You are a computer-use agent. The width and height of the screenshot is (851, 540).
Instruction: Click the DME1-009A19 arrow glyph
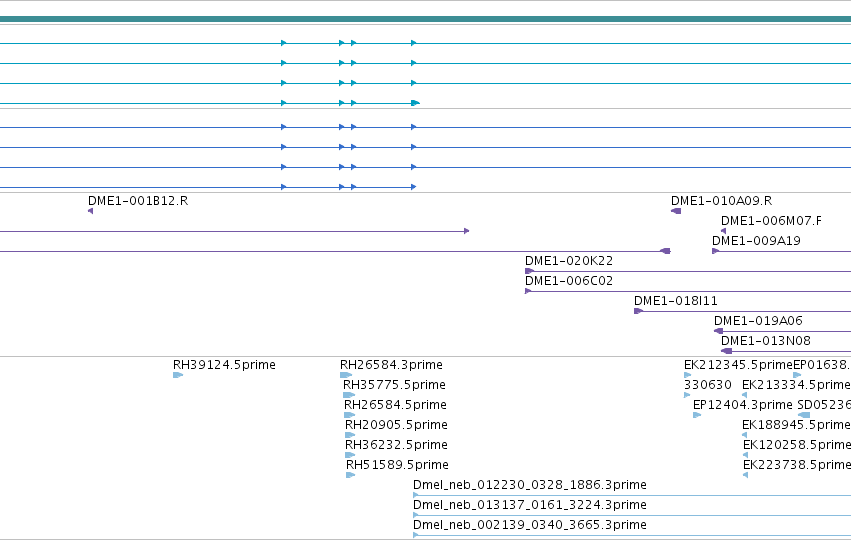pos(715,251)
